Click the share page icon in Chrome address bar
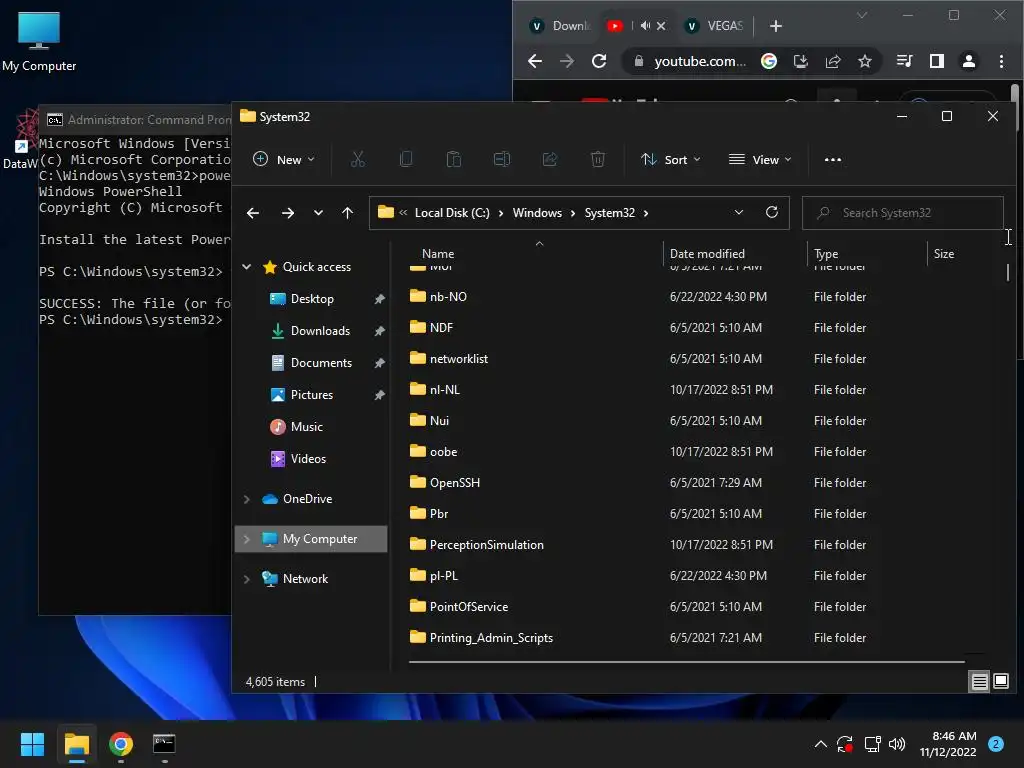Image resolution: width=1024 pixels, height=768 pixels. [x=833, y=61]
